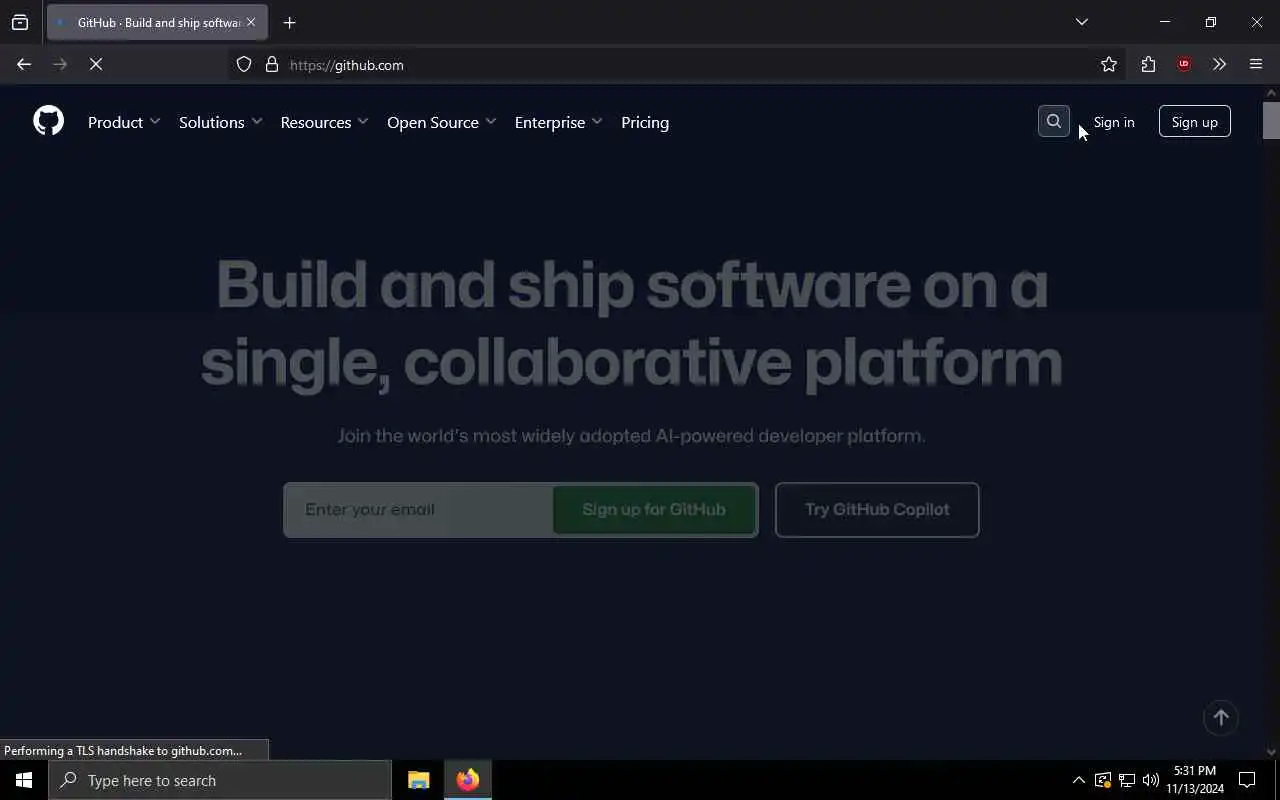Open network status tray icon
This screenshot has width=1280, height=800.
pos(1127,780)
